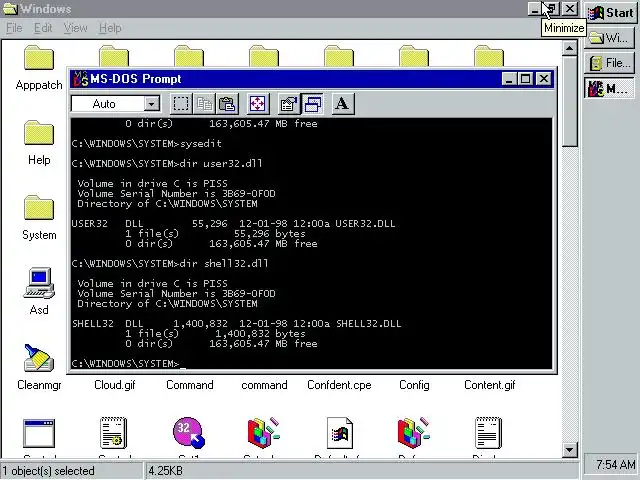
Task: Click the 7:54 AM clock
Action: tap(616, 464)
